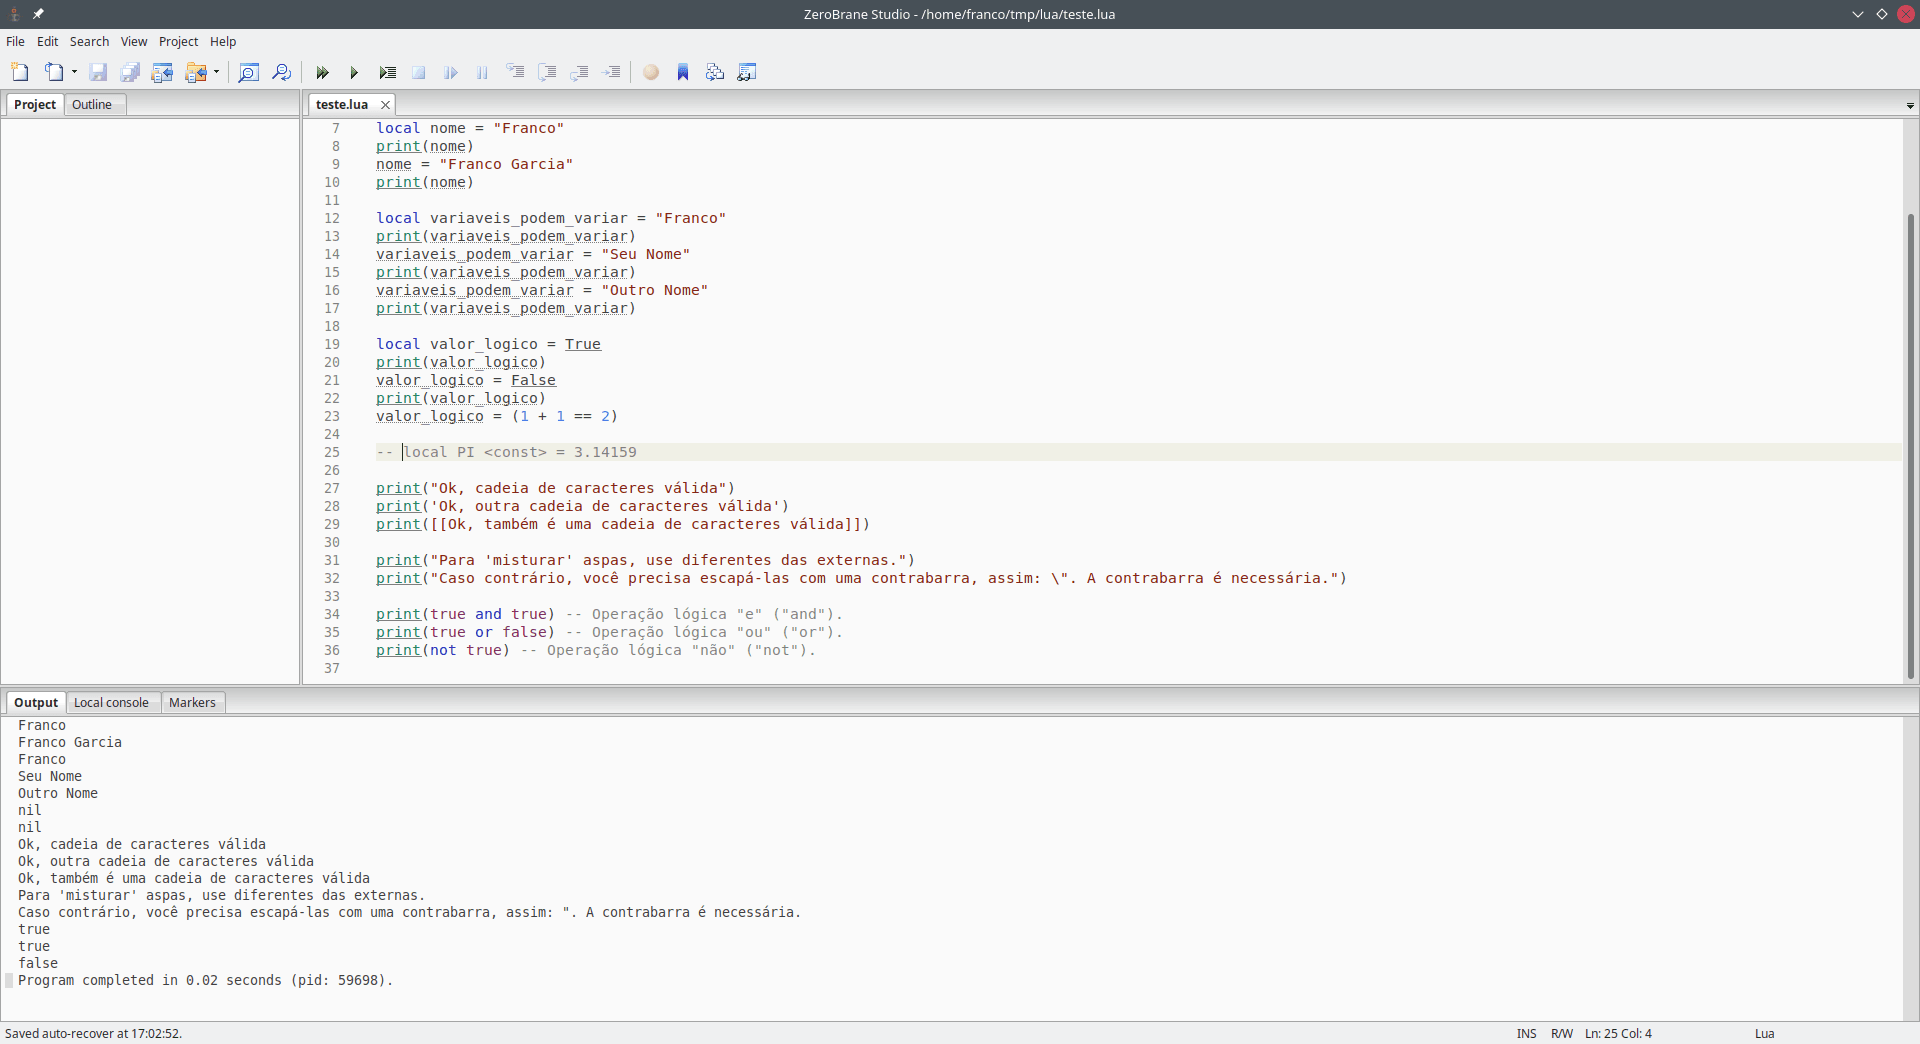Open the Markers tab
The width and height of the screenshot is (1920, 1044).
pos(192,703)
